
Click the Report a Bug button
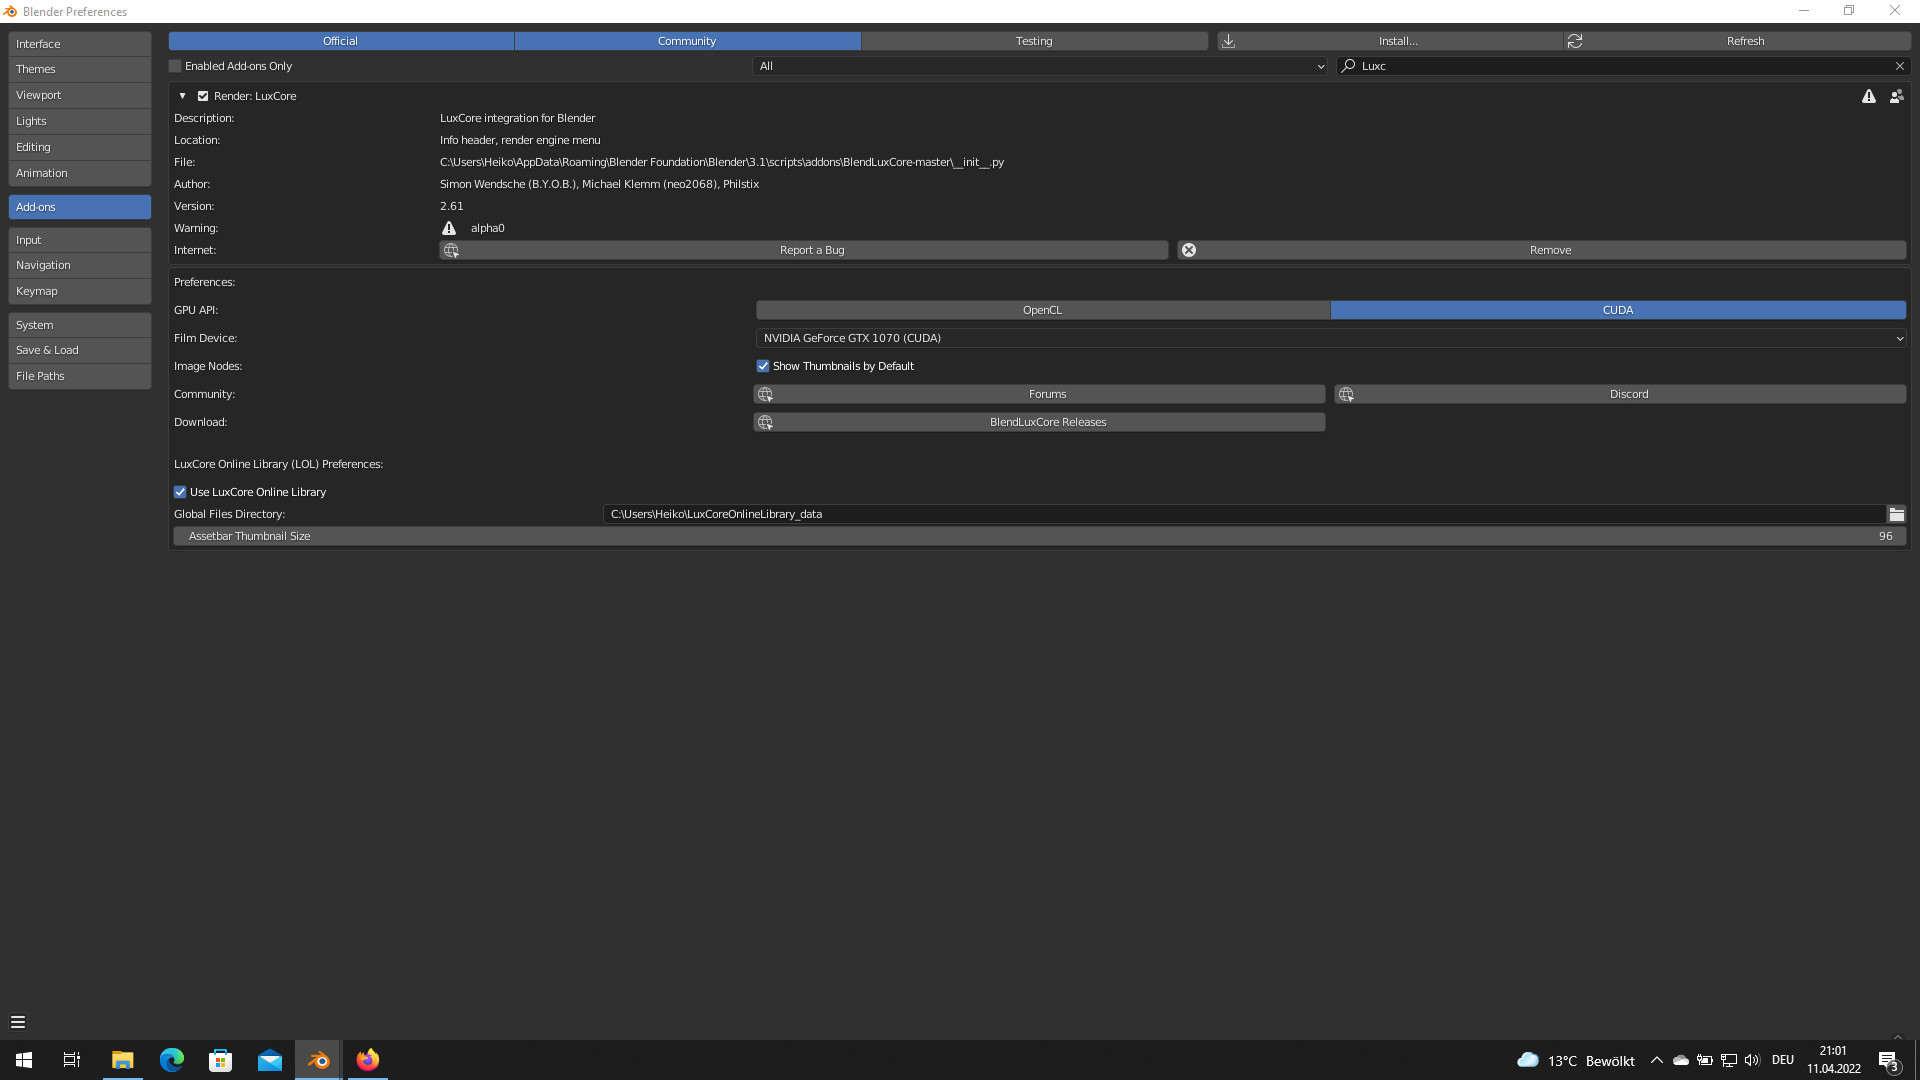811,250
